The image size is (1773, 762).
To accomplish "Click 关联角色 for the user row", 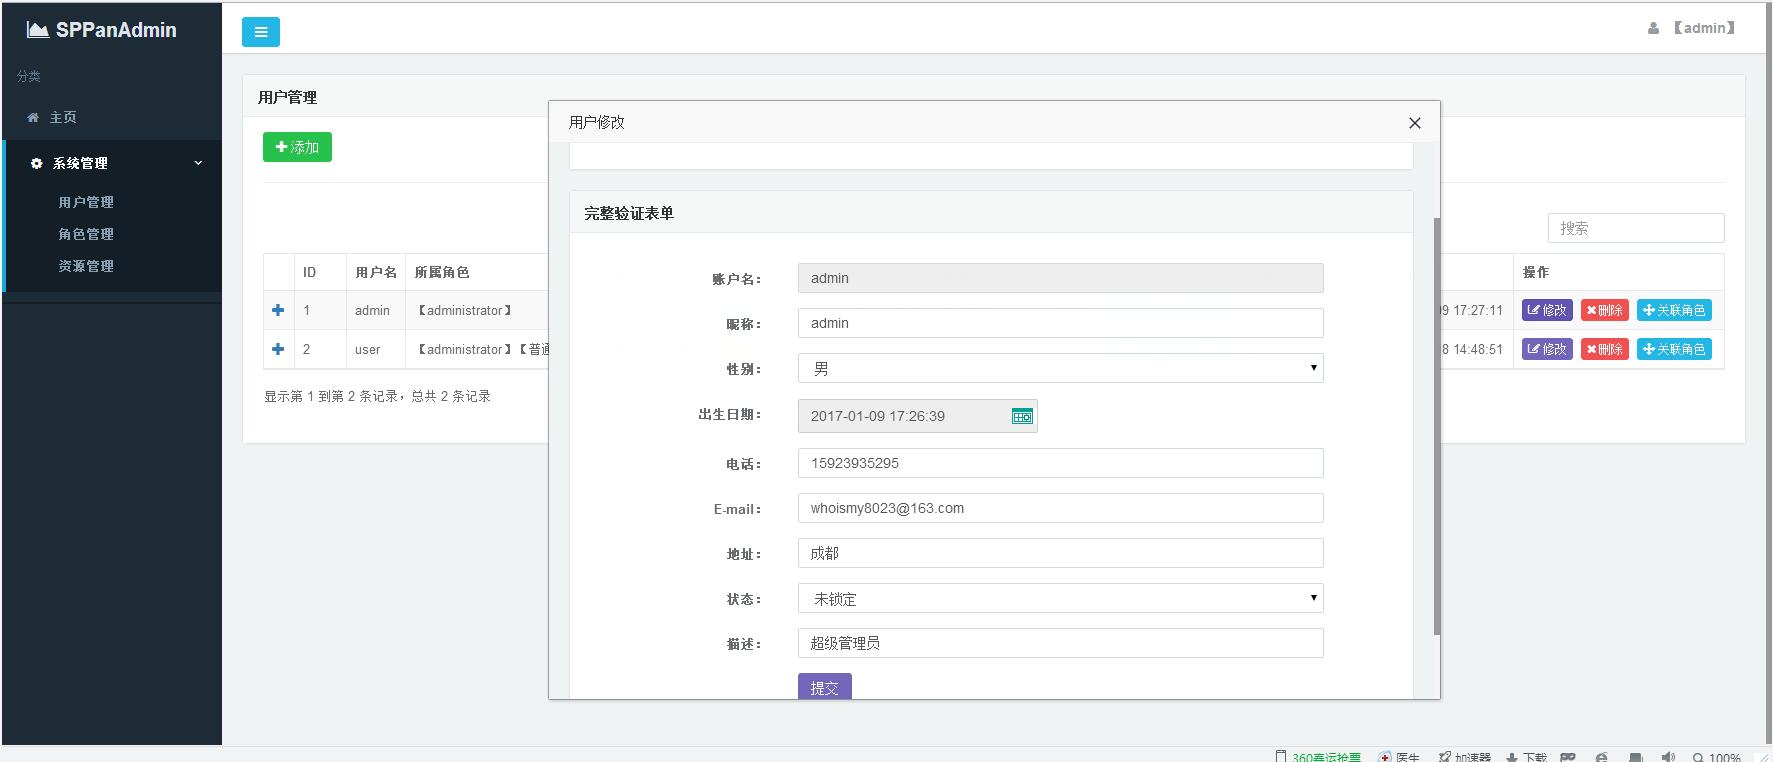I will (1674, 349).
